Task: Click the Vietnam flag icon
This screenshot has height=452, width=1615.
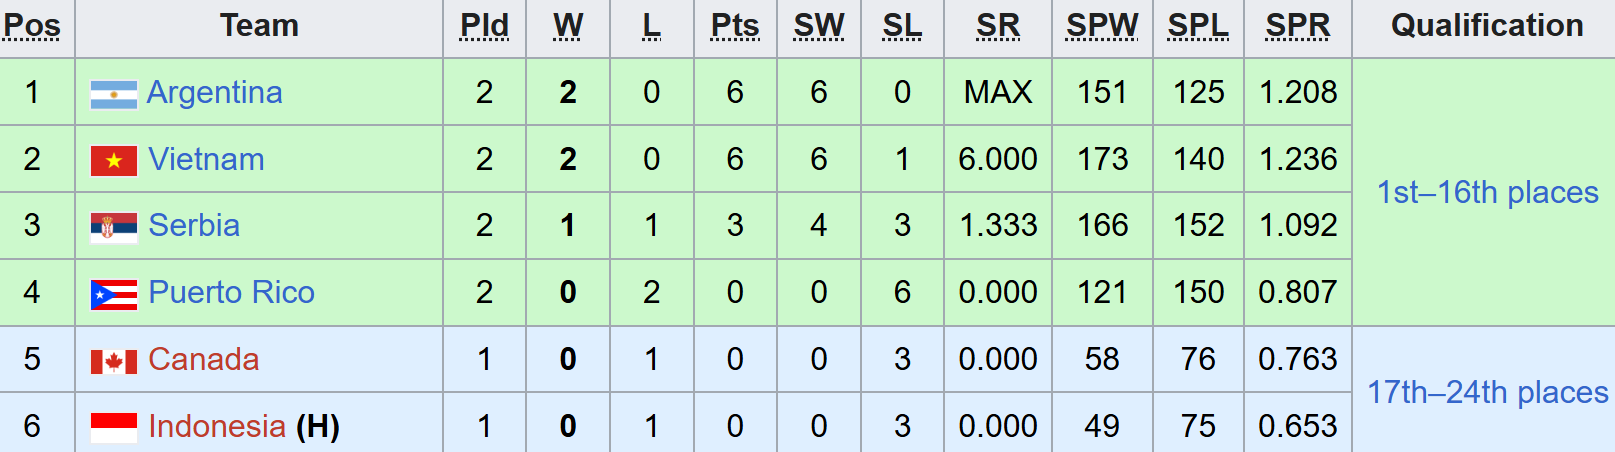Action: click(x=114, y=160)
